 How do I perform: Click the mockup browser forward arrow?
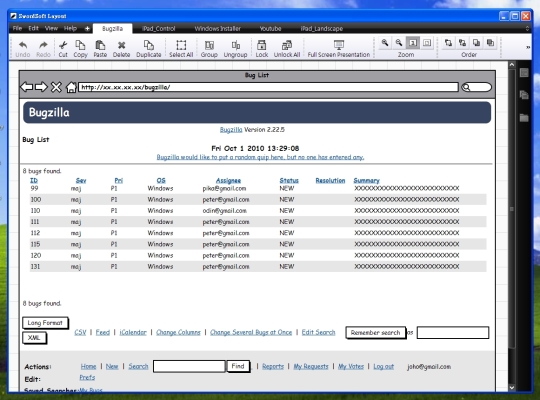[x=41, y=87]
